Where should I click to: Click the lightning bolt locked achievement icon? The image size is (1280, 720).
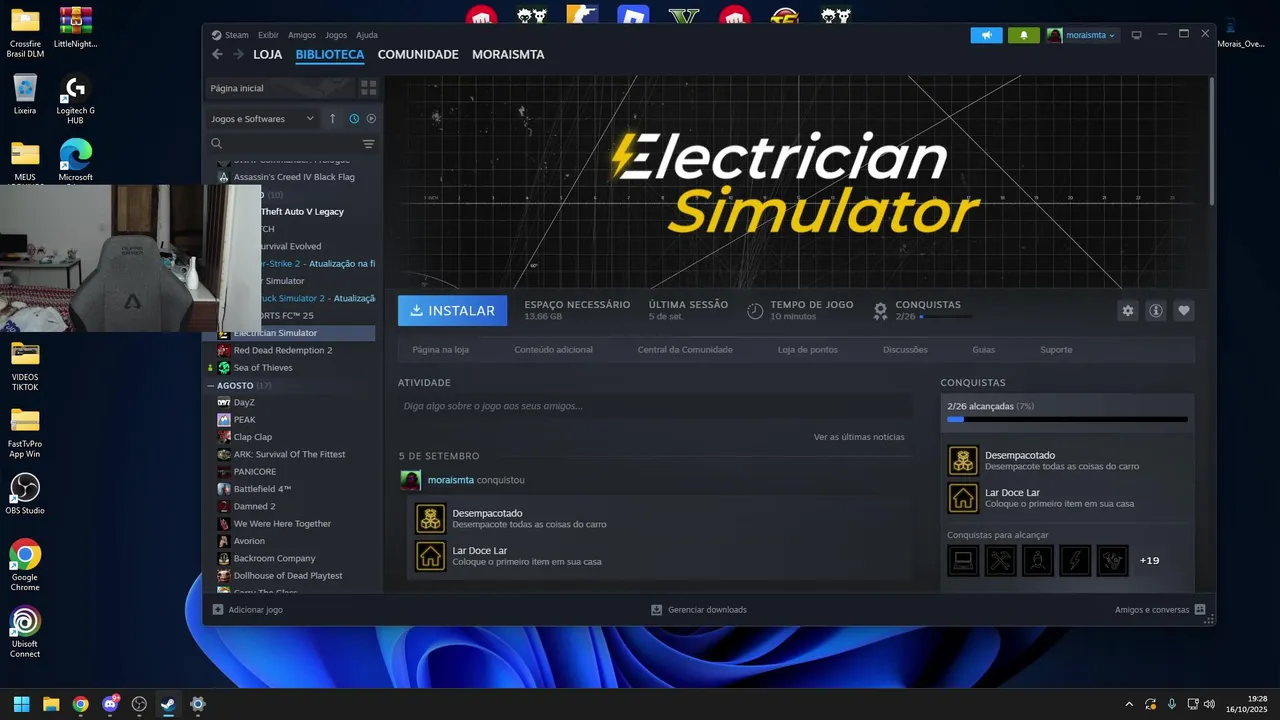click(x=1075, y=560)
